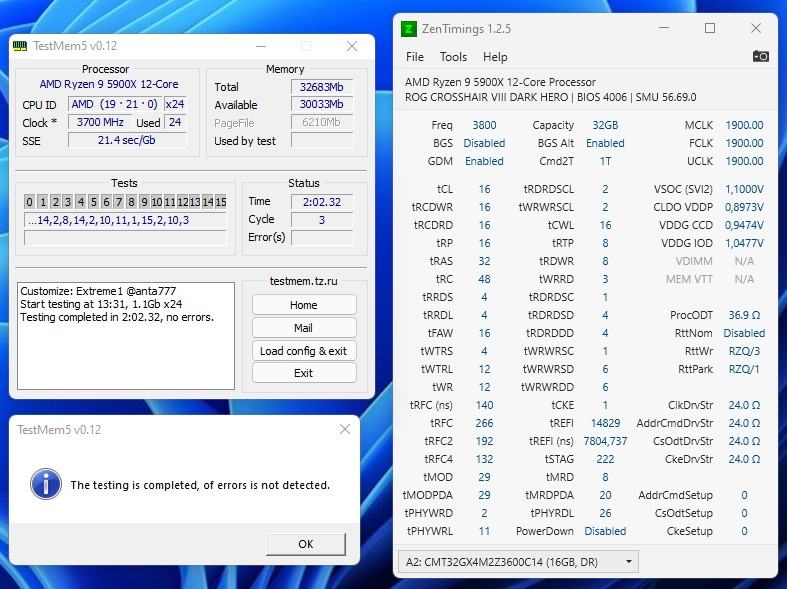
Task: Minimize the TestMem5 main window
Action: 261,46
